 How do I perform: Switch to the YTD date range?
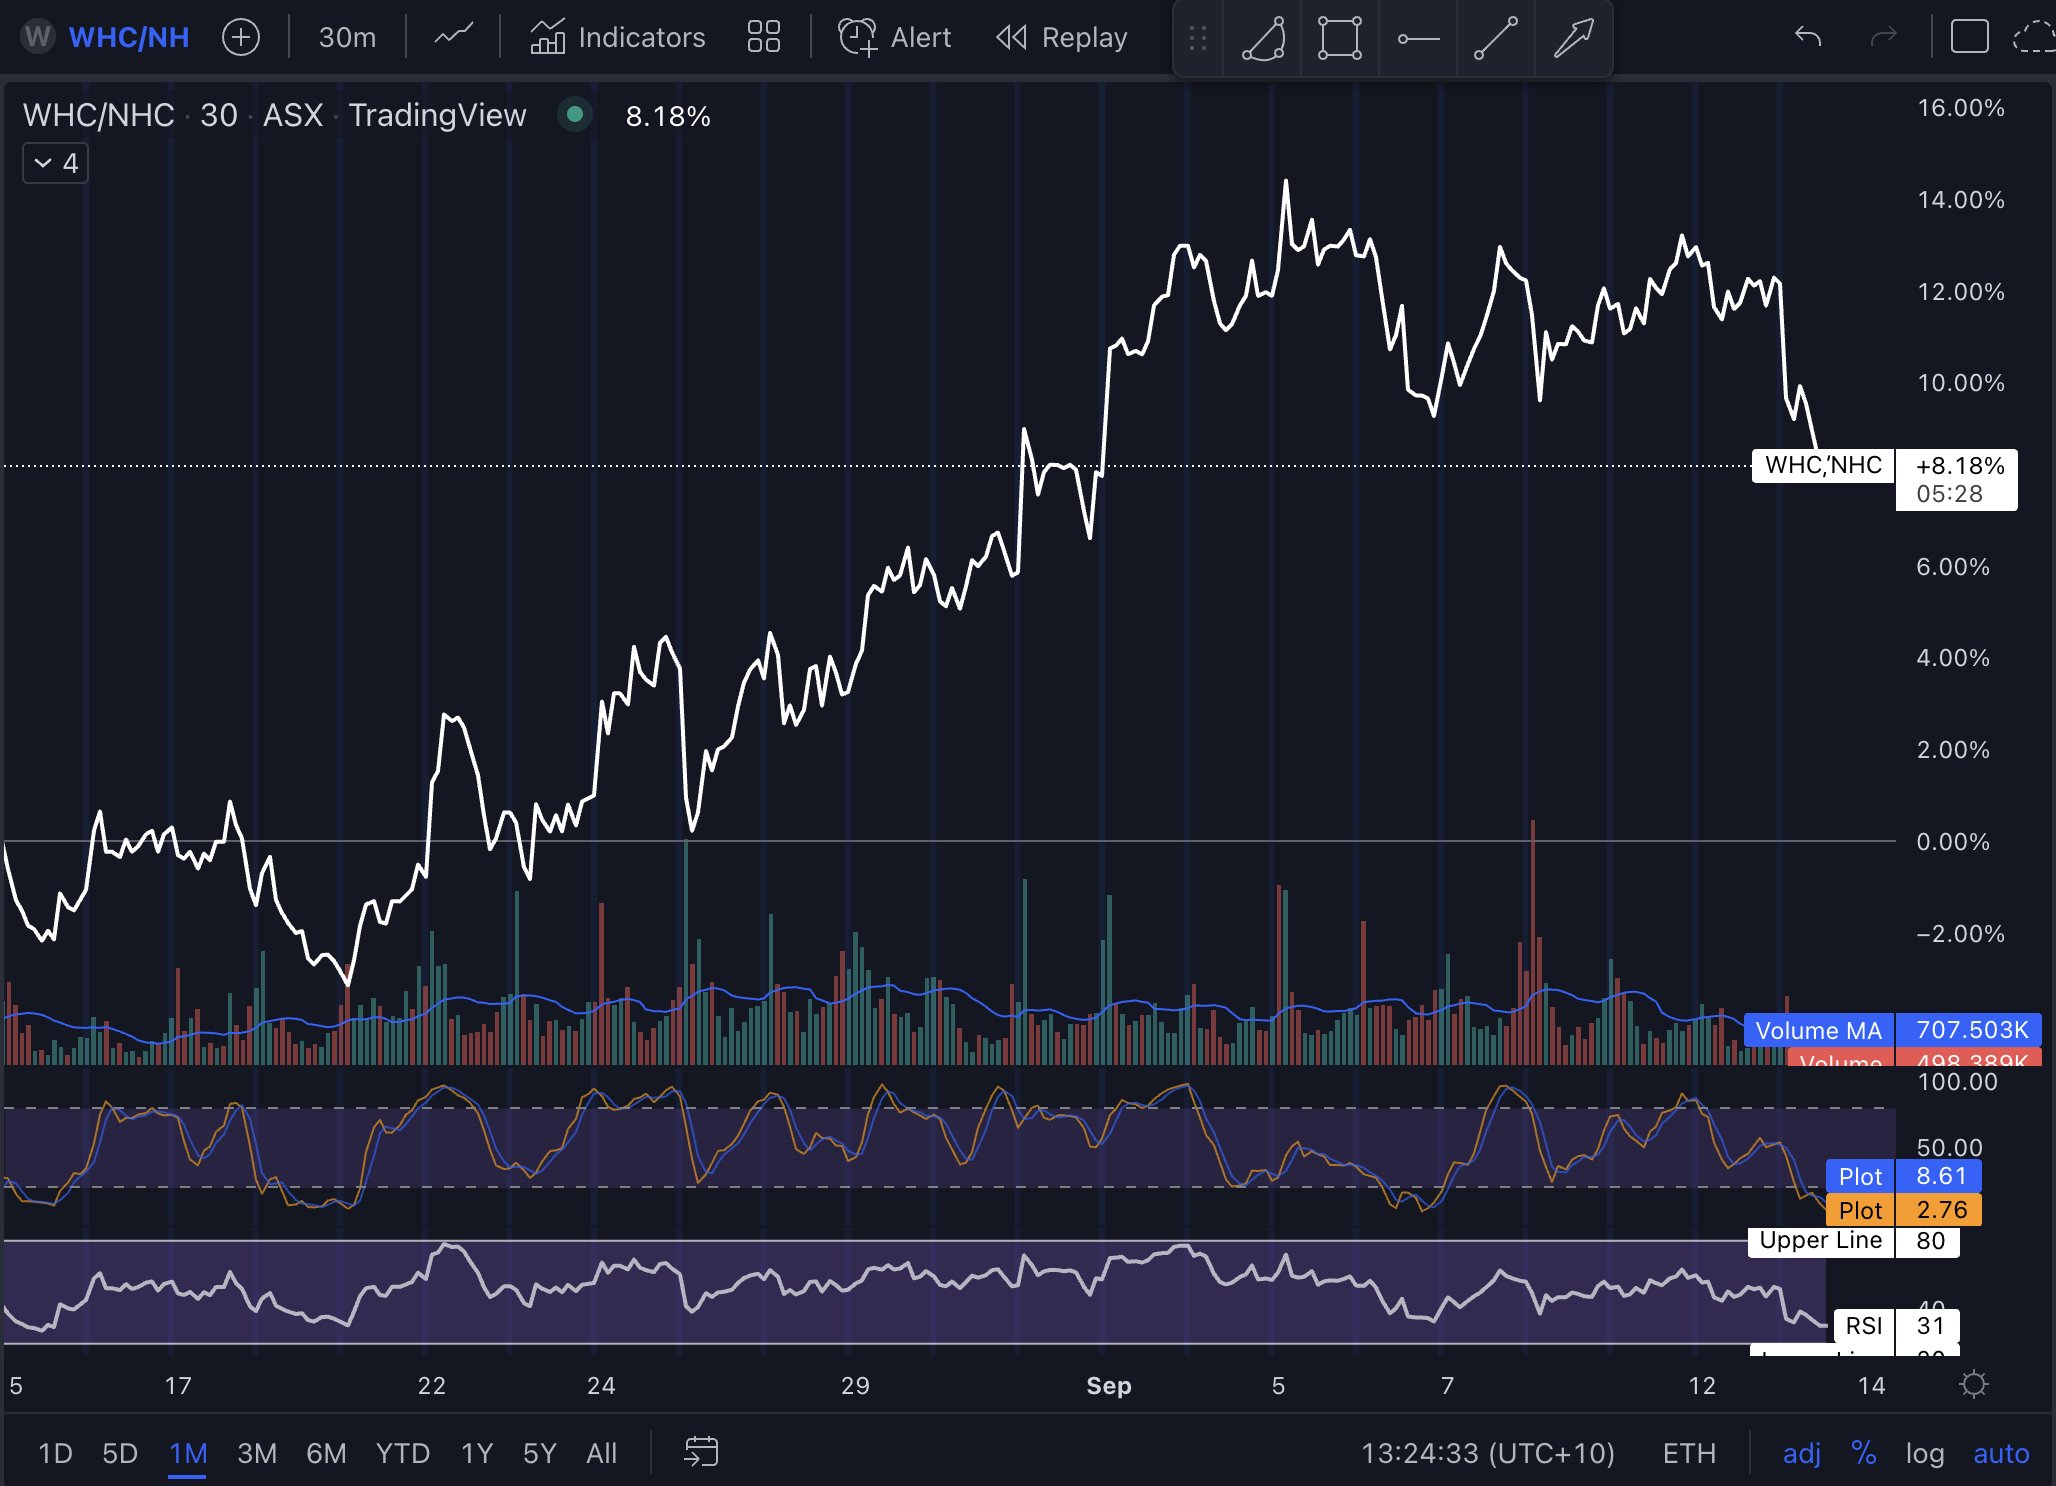tap(403, 1453)
